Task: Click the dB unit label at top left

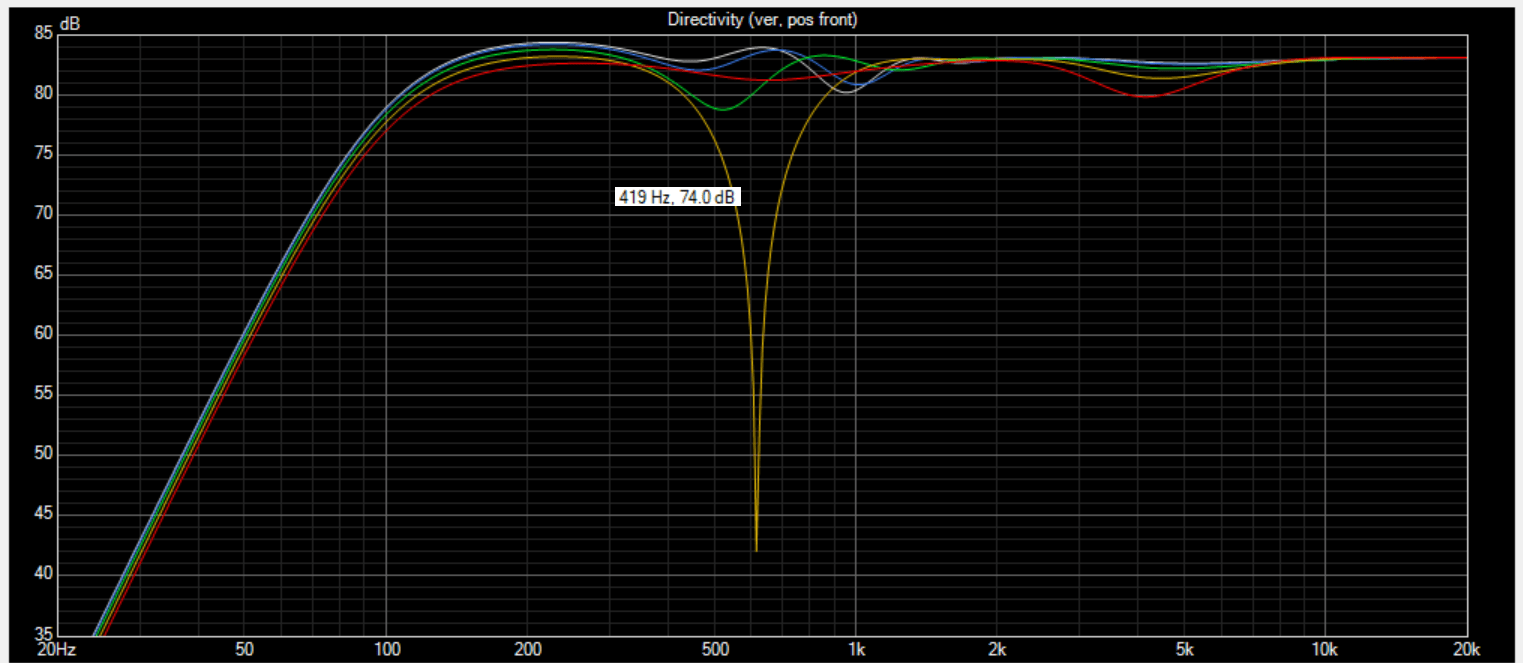Action: [x=70, y=23]
